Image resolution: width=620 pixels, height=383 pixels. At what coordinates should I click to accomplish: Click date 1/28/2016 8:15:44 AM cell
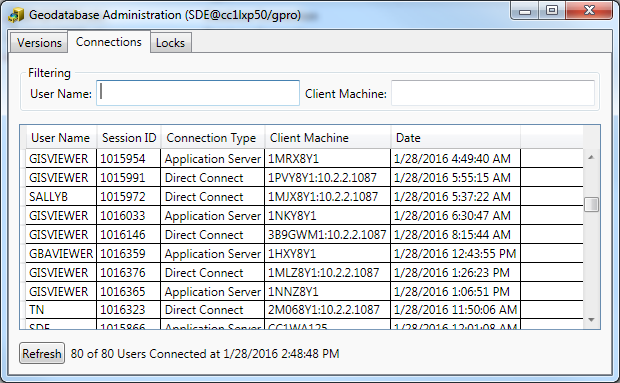[x=456, y=234]
